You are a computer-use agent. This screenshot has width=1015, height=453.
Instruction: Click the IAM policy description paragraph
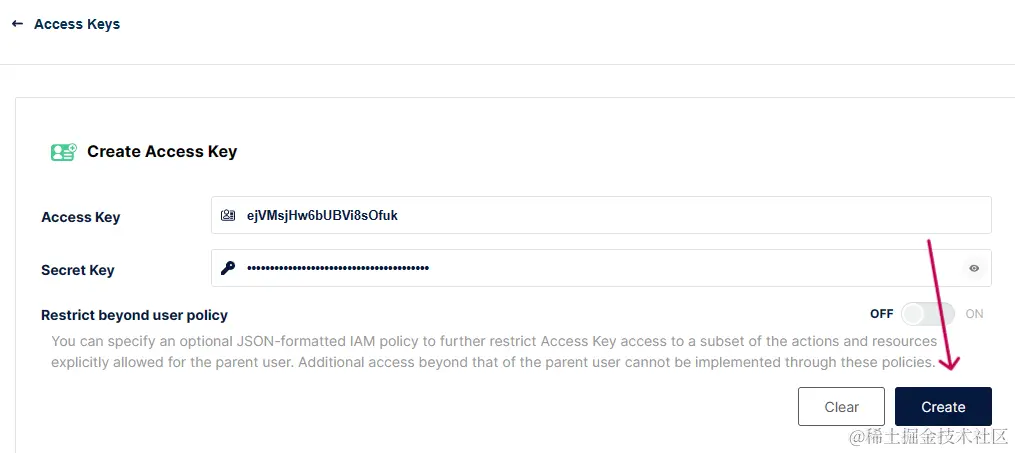(x=494, y=351)
